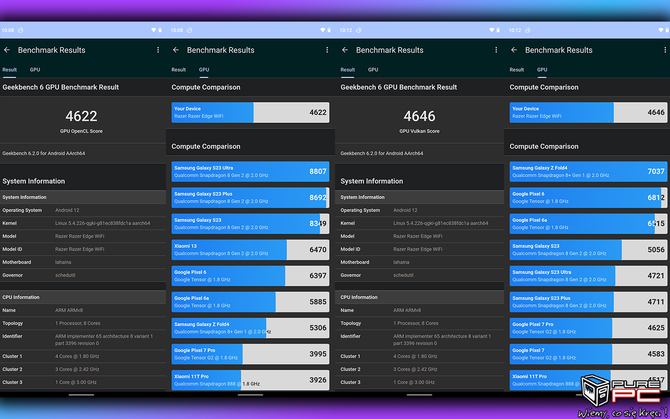Viewport: 670px width, 419px height.
Task: Select Google Pixel 7 Pro bar scoring 4625
Action: (x=588, y=328)
